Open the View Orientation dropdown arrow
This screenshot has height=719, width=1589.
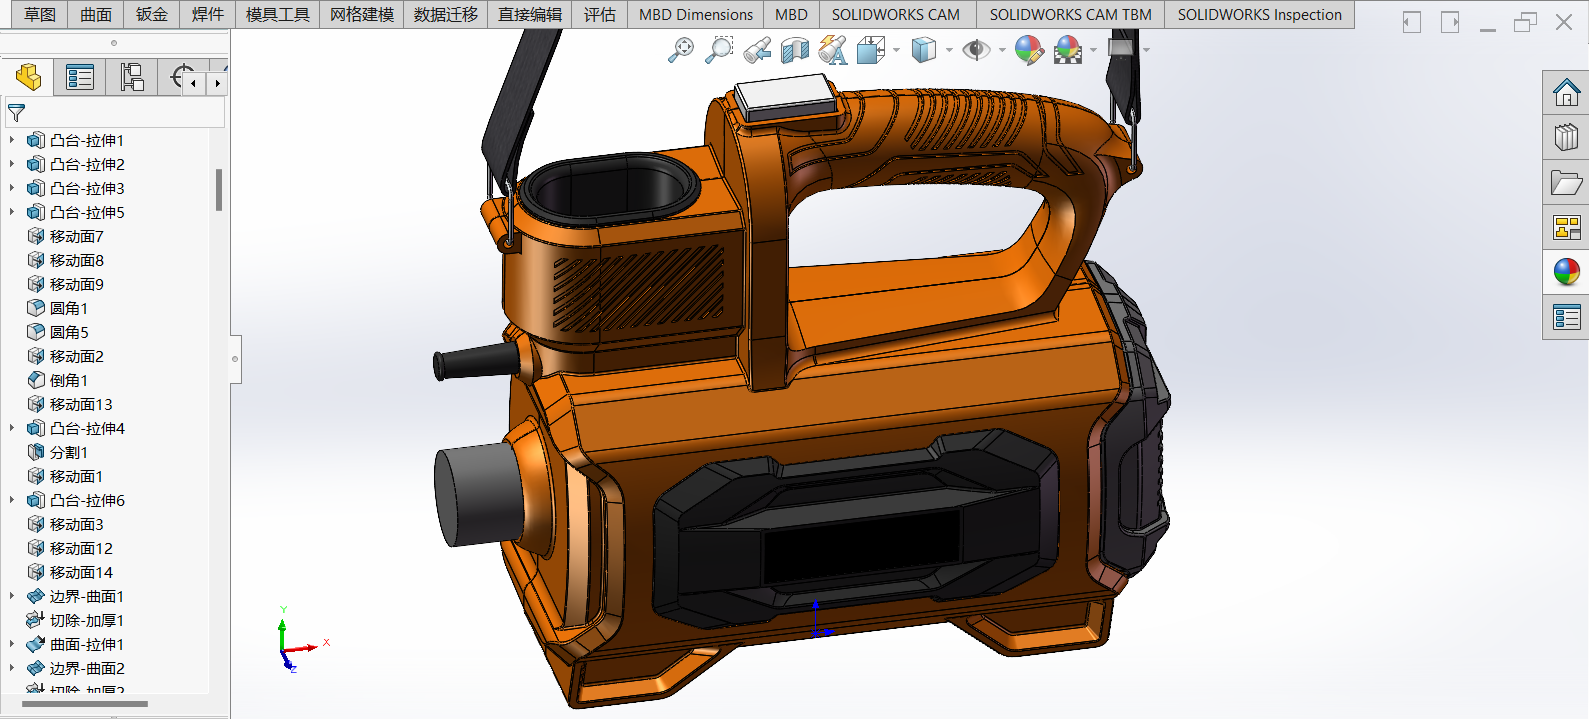coord(896,50)
